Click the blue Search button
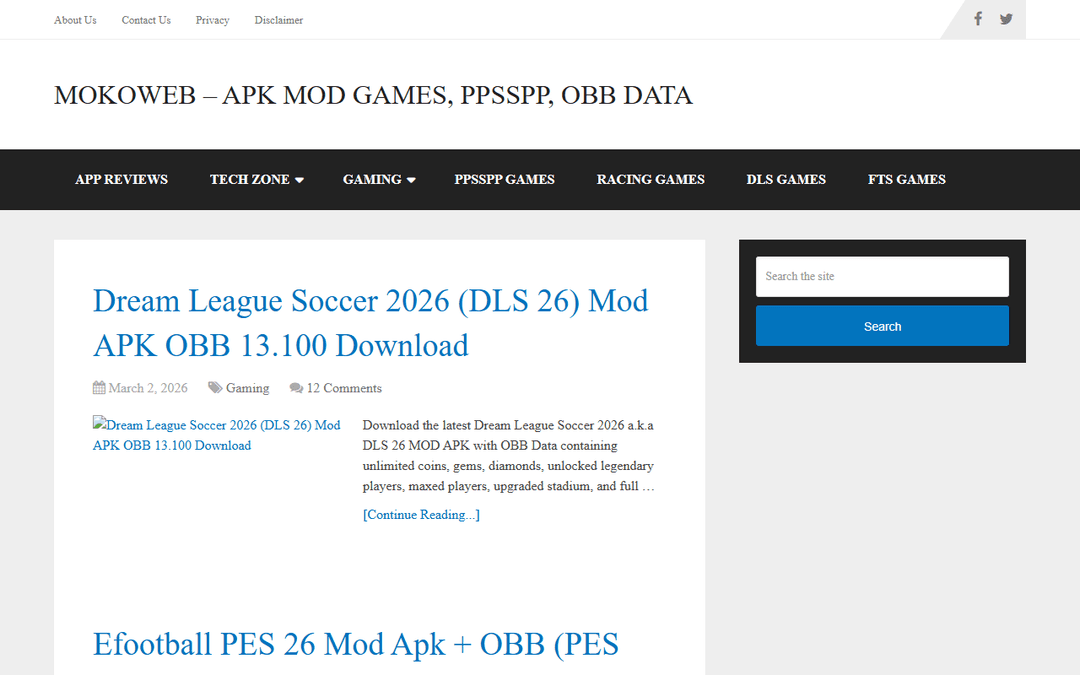 pos(882,326)
